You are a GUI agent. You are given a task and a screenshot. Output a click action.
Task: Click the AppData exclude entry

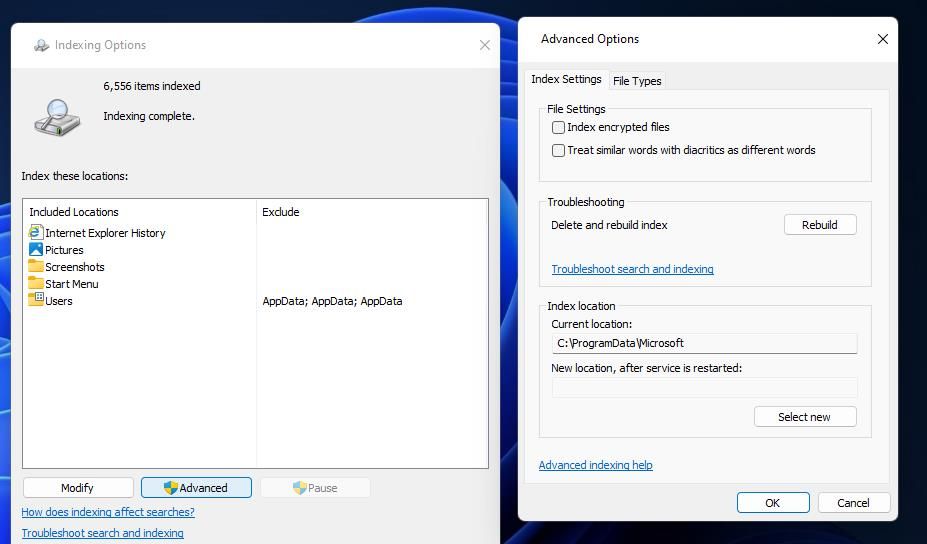click(332, 301)
